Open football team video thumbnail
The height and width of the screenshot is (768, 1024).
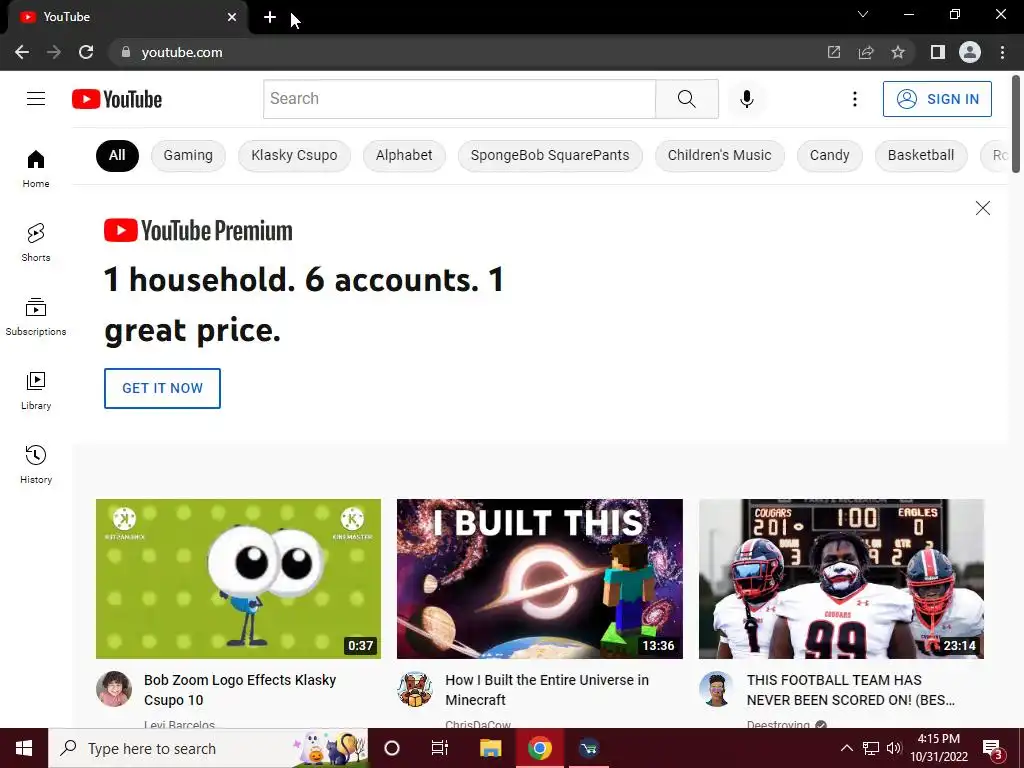[x=841, y=579]
